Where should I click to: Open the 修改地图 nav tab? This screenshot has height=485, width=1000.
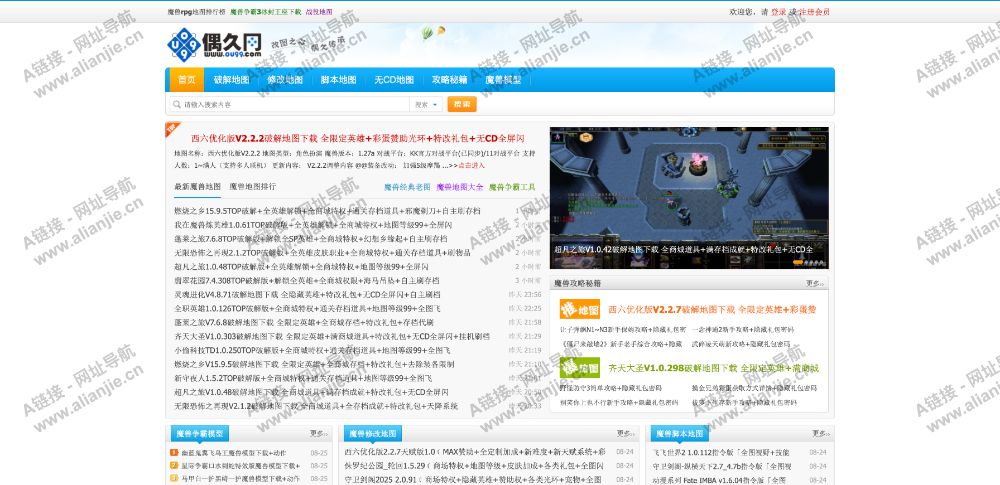coord(284,80)
